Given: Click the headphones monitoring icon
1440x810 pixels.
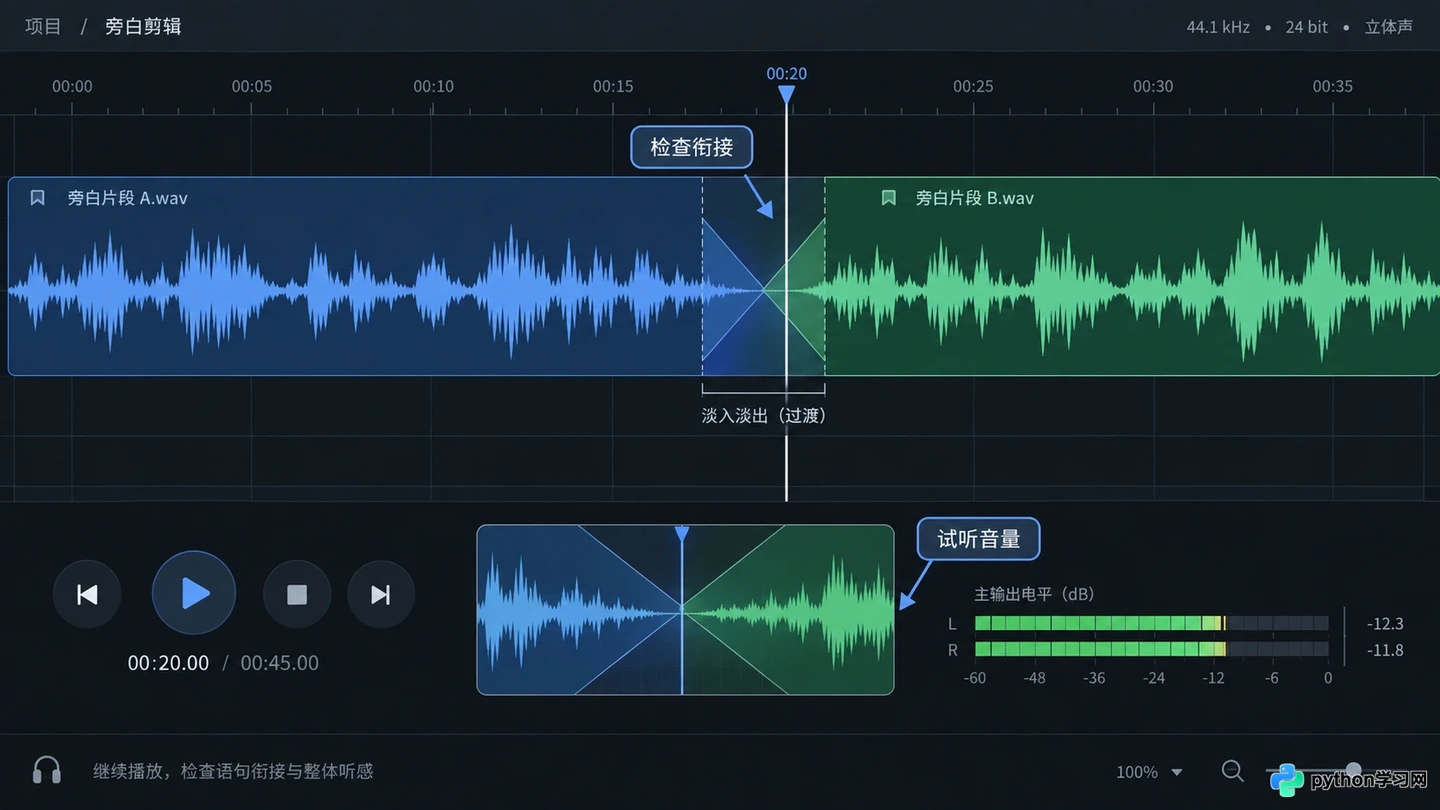Looking at the screenshot, I should [47, 771].
